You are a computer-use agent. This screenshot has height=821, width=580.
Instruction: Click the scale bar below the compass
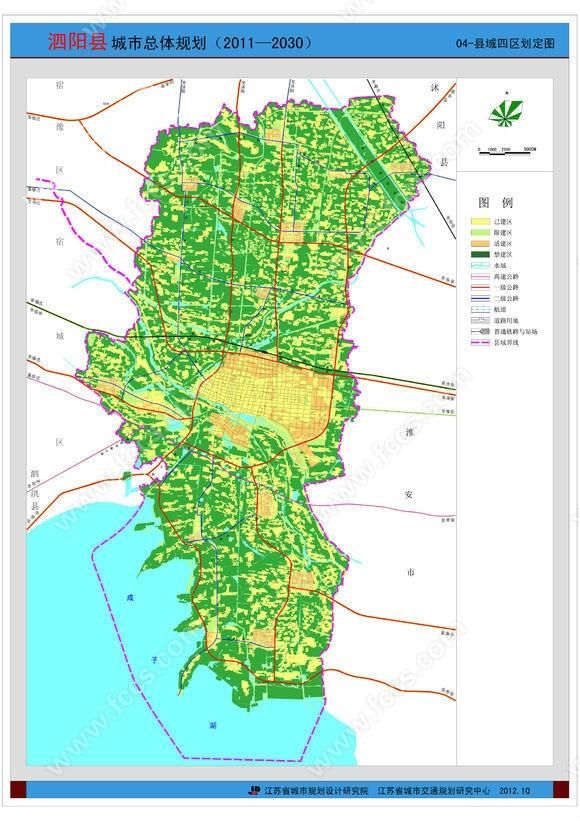coord(507,151)
